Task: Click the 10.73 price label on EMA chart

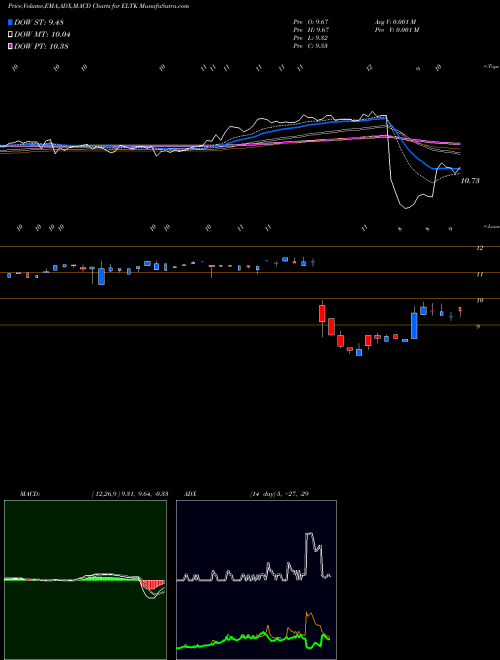Action: (x=470, y=181)
